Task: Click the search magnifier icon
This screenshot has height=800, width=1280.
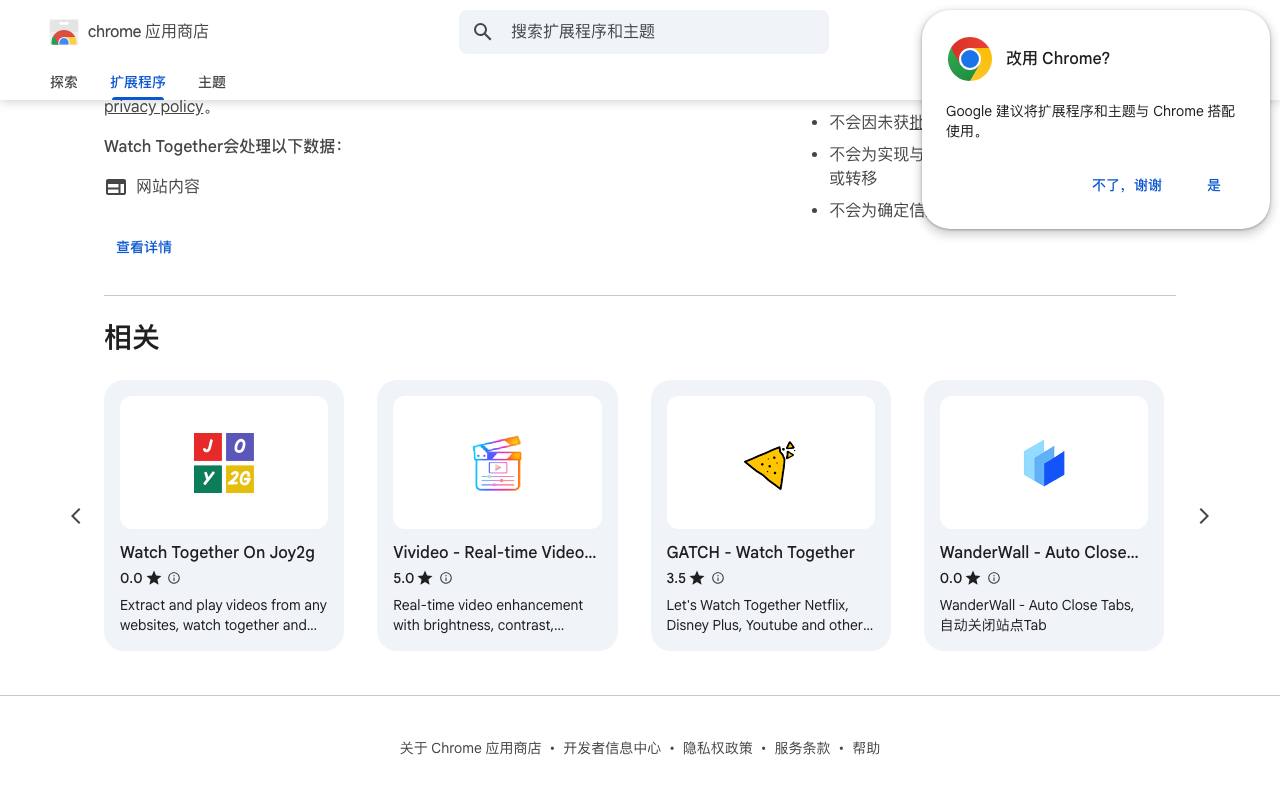Action: pyautogui.click(x=483, y=32)
